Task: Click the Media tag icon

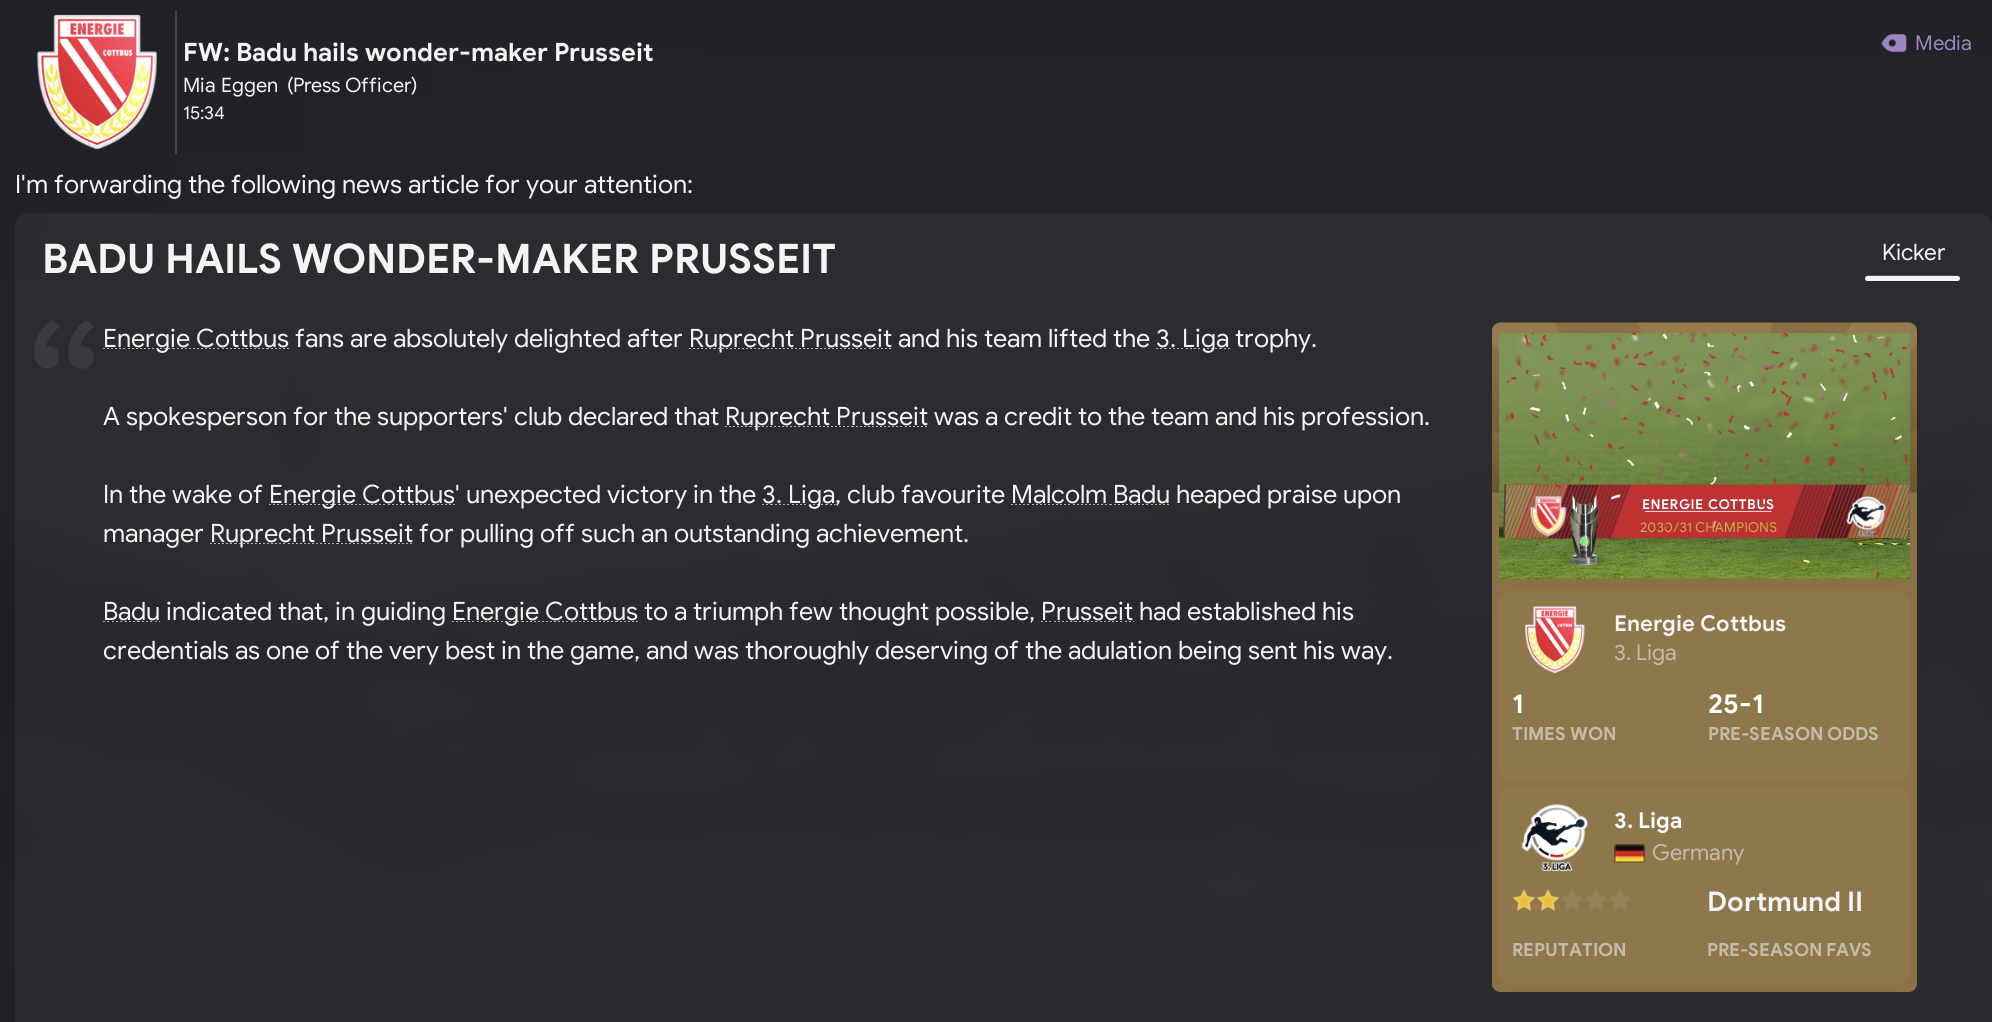Action: (1893, 43)
